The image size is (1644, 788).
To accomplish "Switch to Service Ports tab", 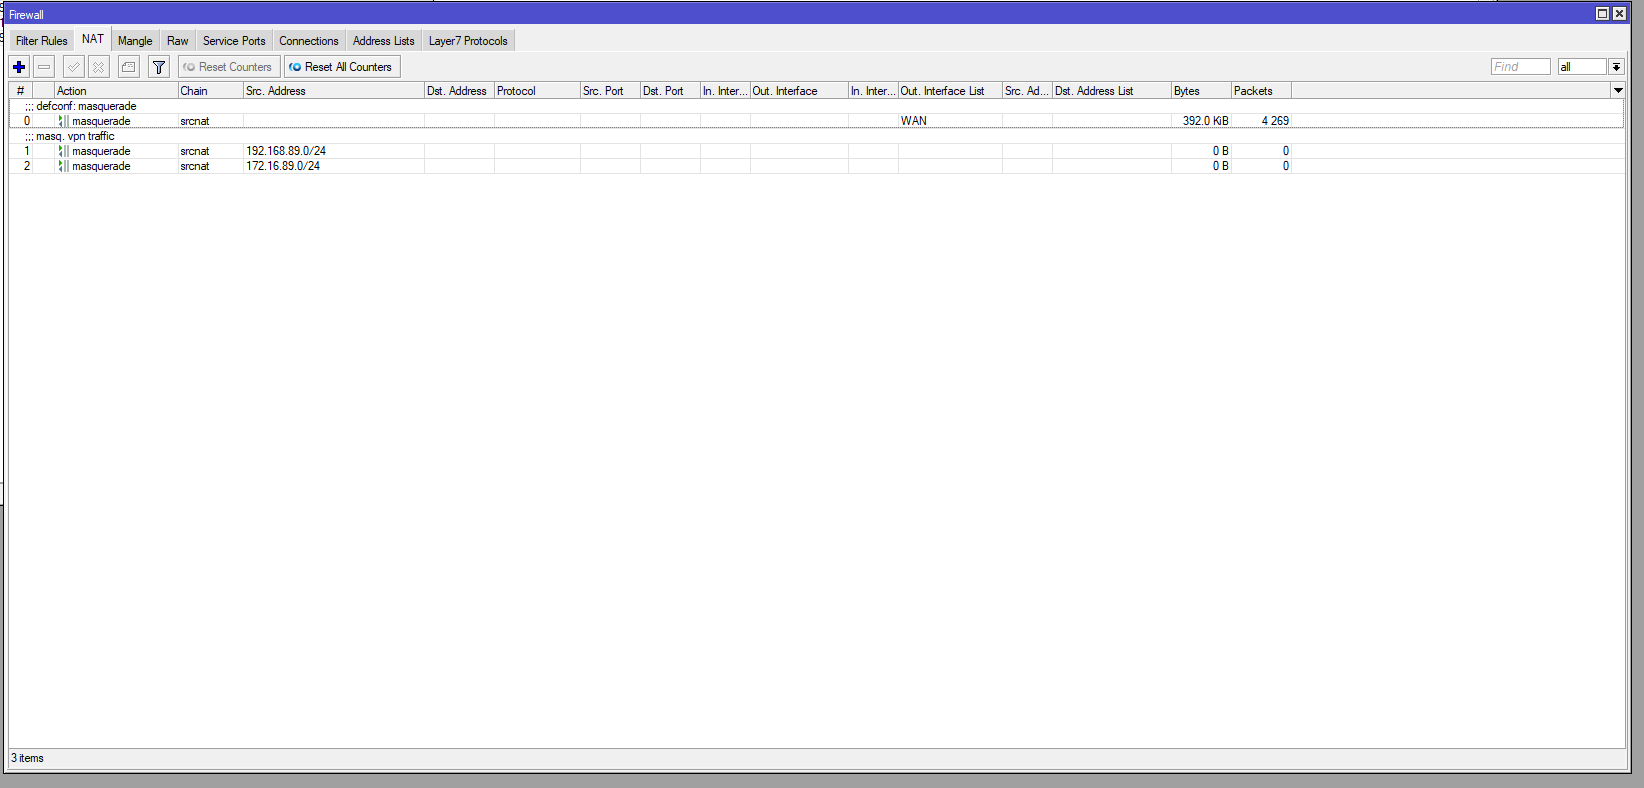I will click(x=234, y=41).
